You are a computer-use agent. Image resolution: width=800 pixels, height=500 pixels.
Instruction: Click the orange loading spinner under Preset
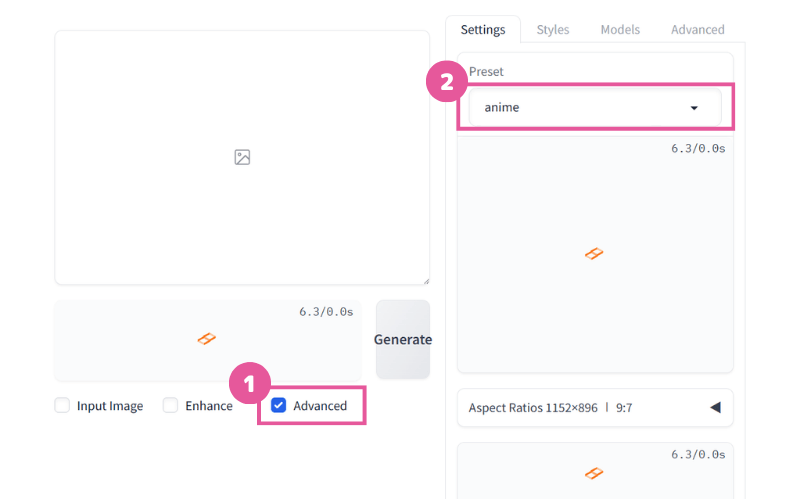coord(594,254)
